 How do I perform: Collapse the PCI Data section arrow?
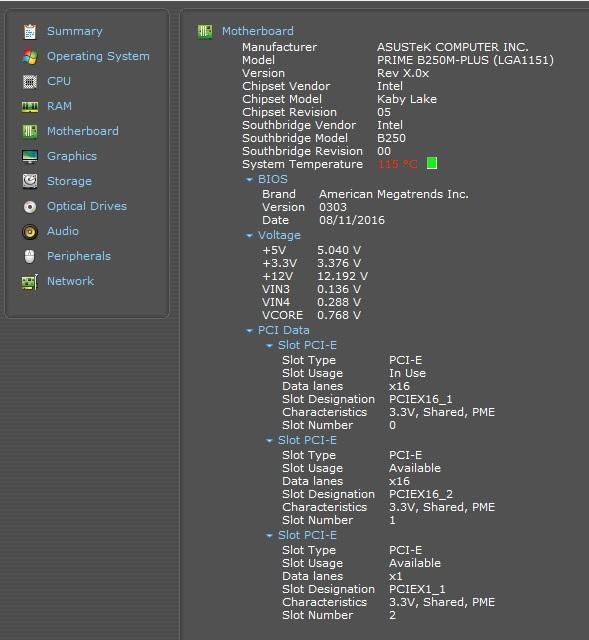tap(249, 331)
